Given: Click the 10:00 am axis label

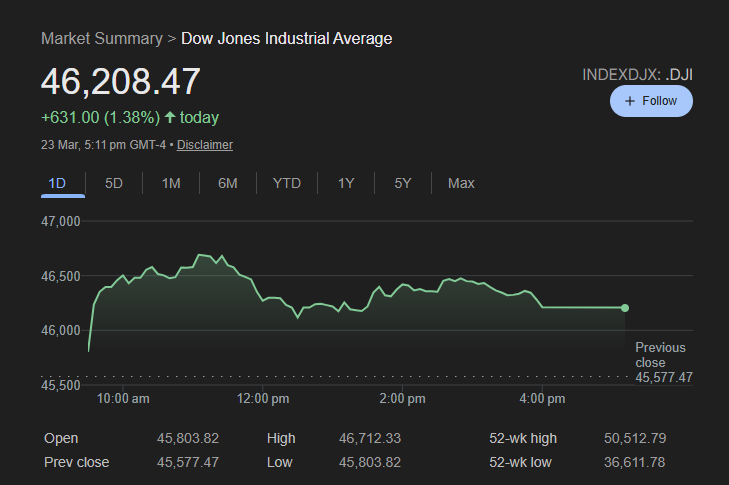Looking at the screenshot, I should point(123,399).
